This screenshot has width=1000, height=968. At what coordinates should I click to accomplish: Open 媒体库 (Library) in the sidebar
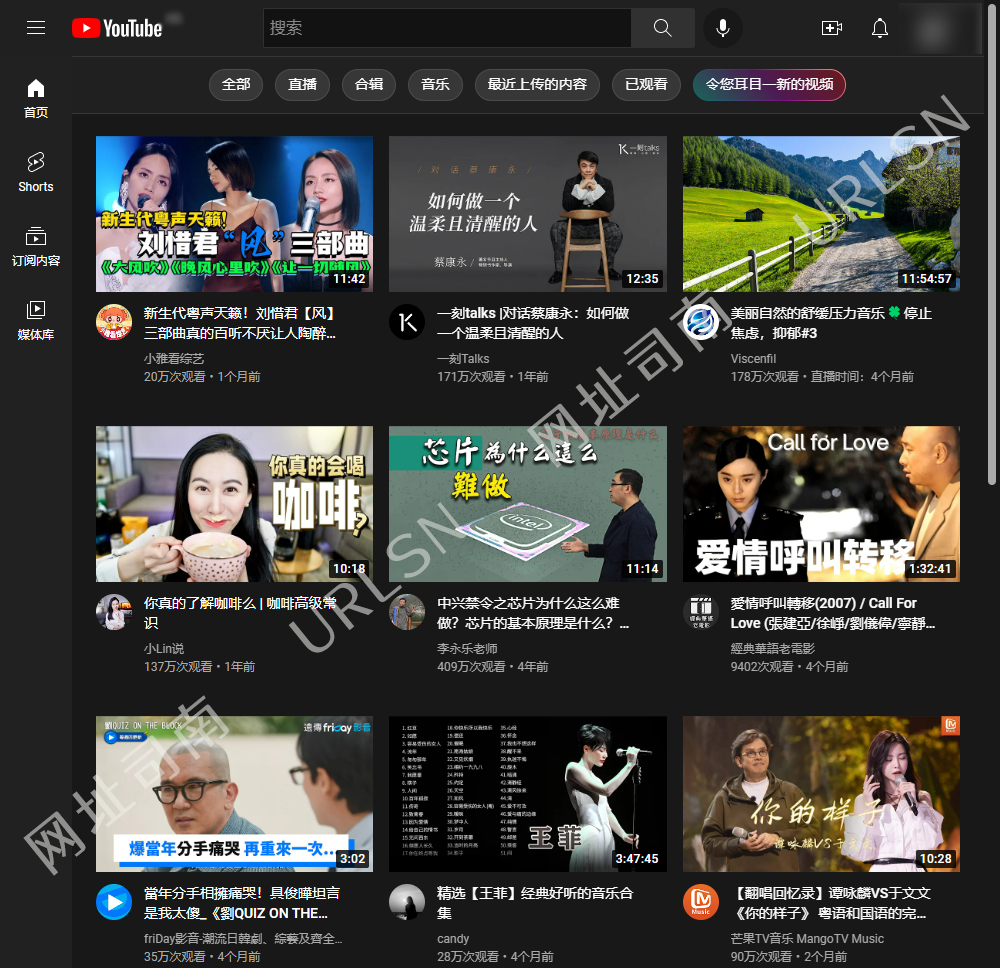(x=35, y=320)
